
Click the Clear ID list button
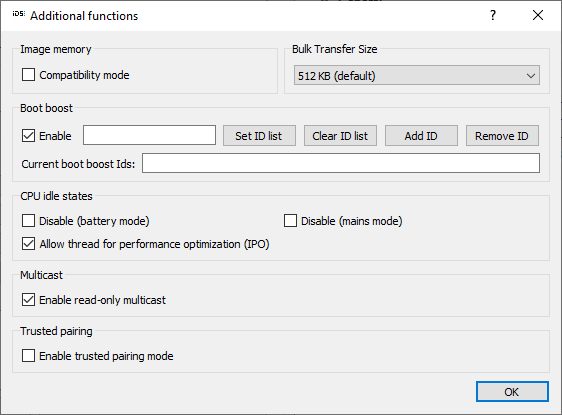340,135
